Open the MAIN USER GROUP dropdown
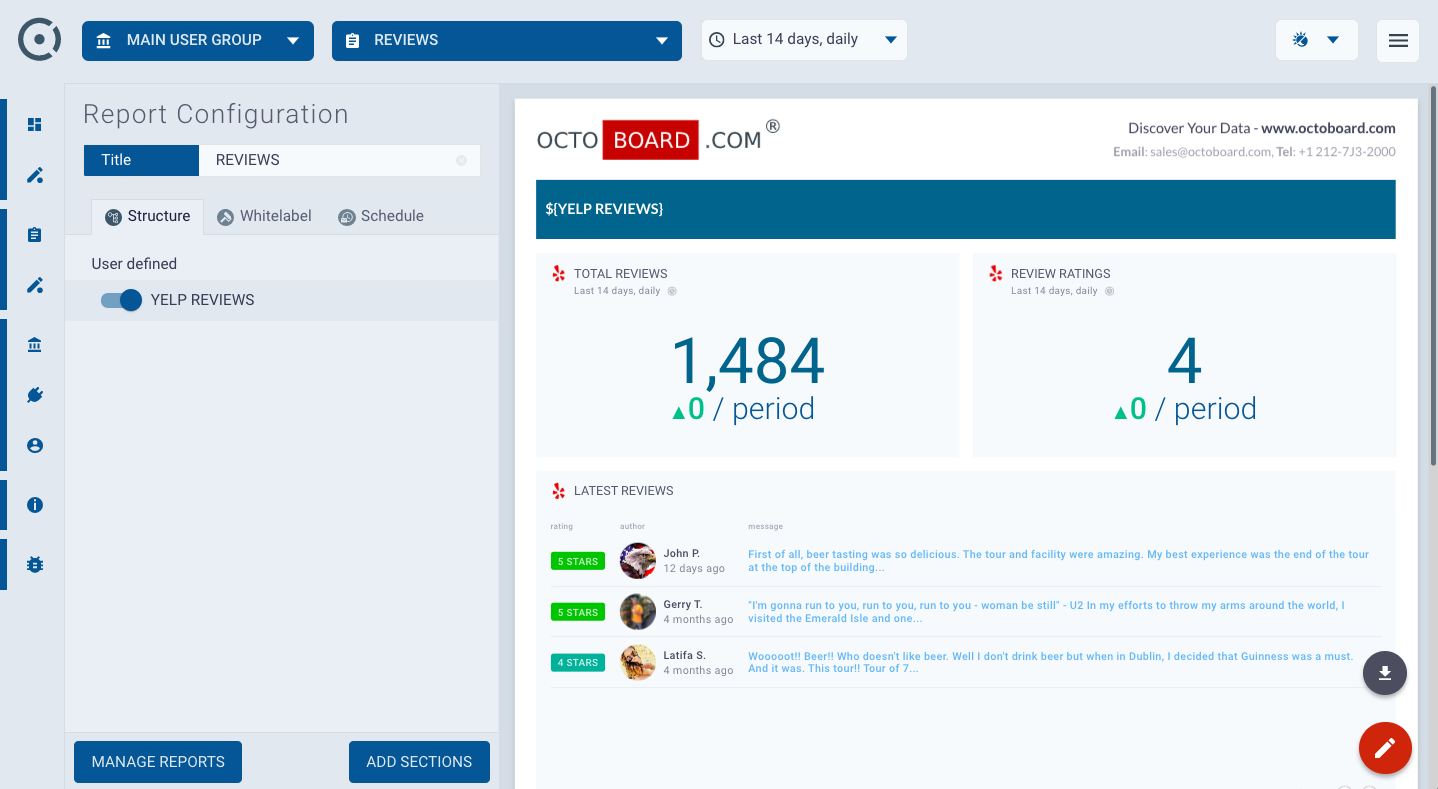 click(x=198, y=41)
